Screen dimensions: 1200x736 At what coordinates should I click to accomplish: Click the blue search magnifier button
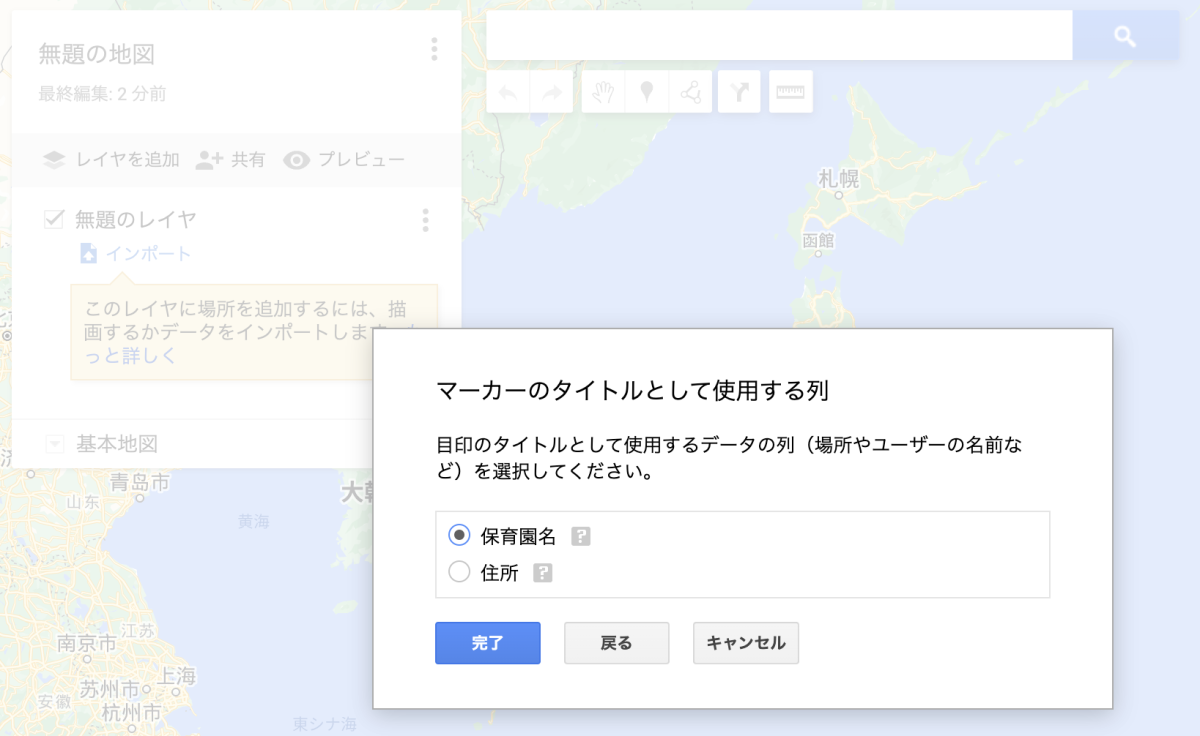1125,37
